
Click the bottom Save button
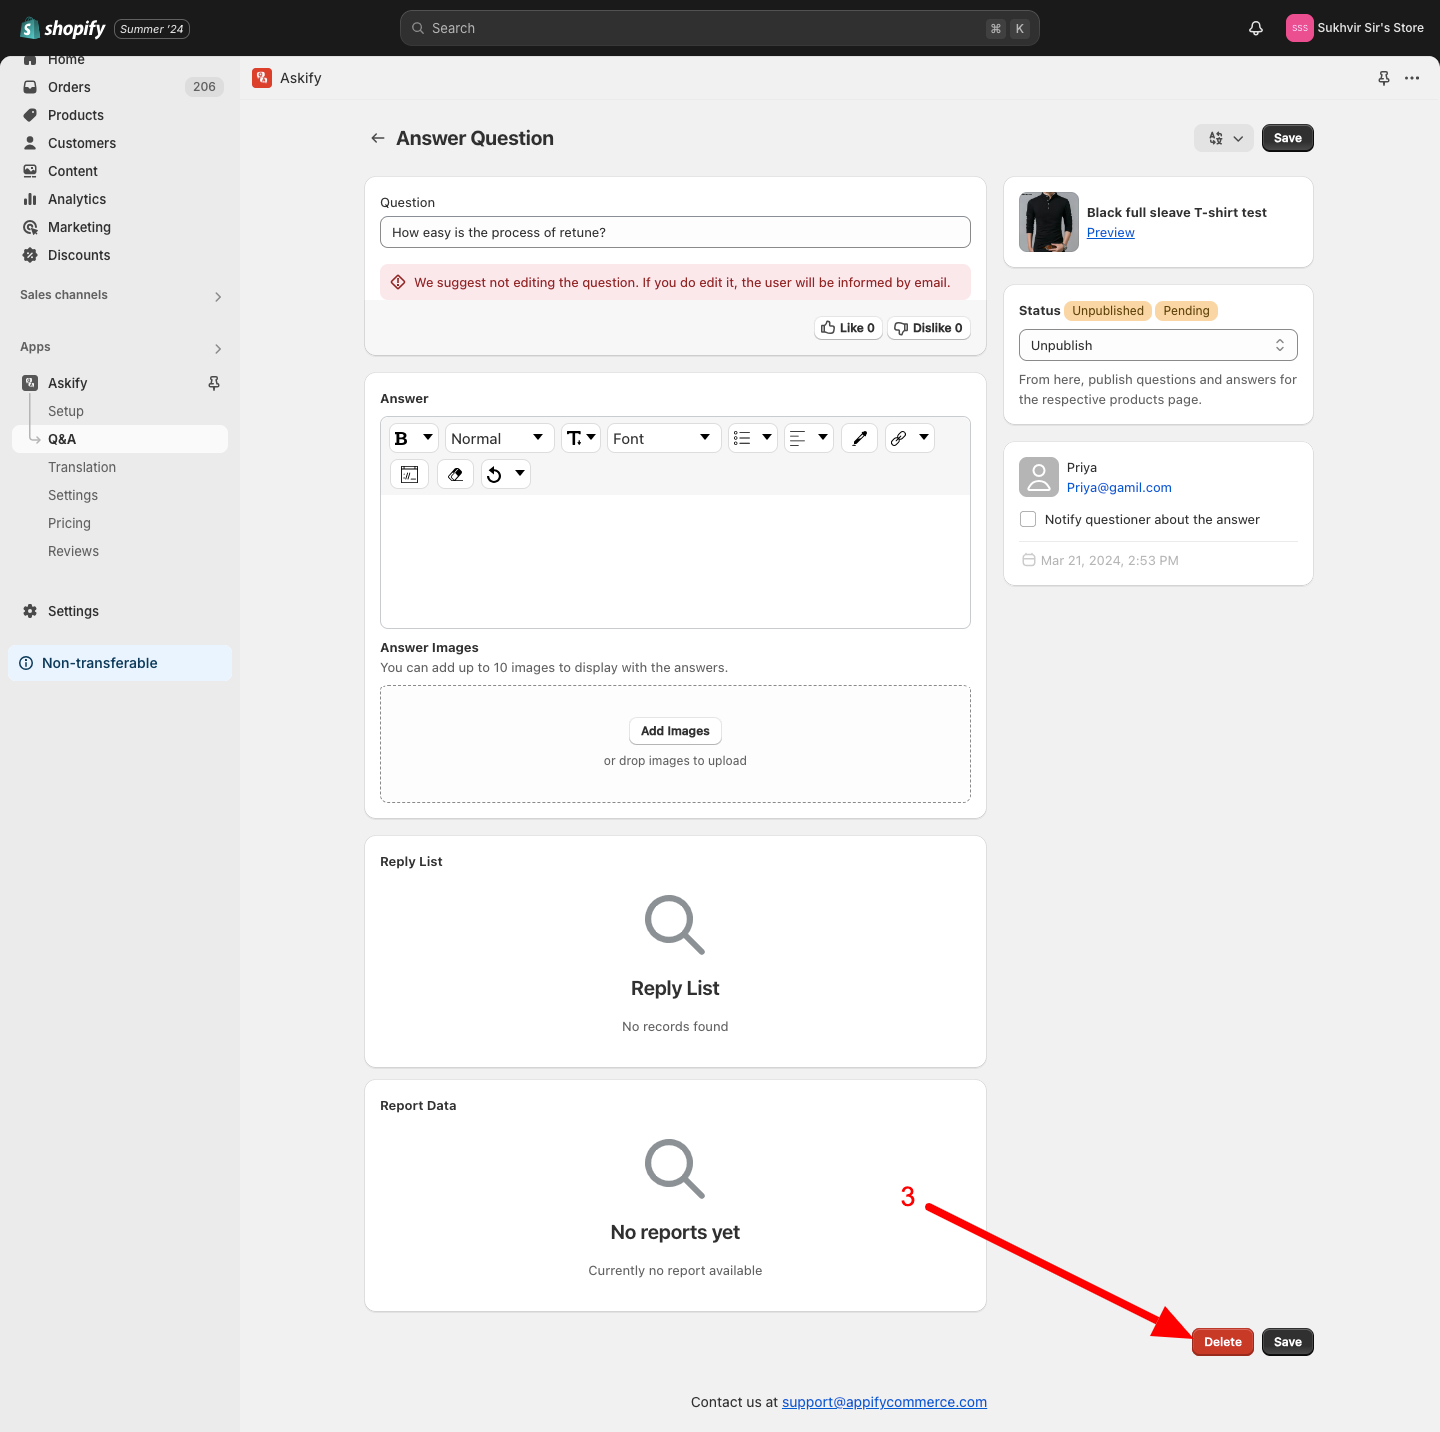pyautogui.click(x=1288, y=1342)
